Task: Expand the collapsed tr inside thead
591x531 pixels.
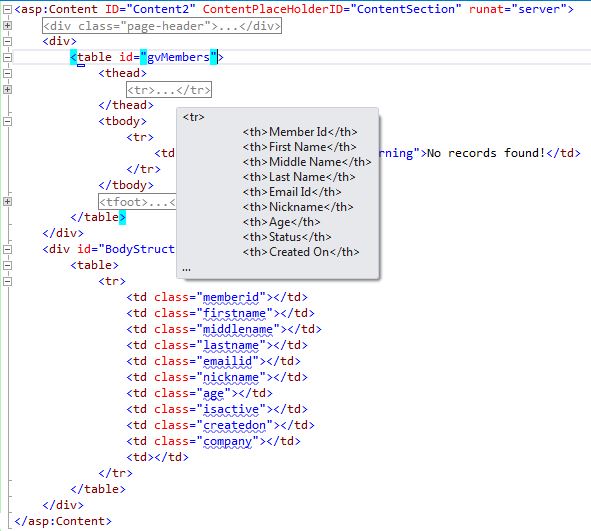Action: 8,89
